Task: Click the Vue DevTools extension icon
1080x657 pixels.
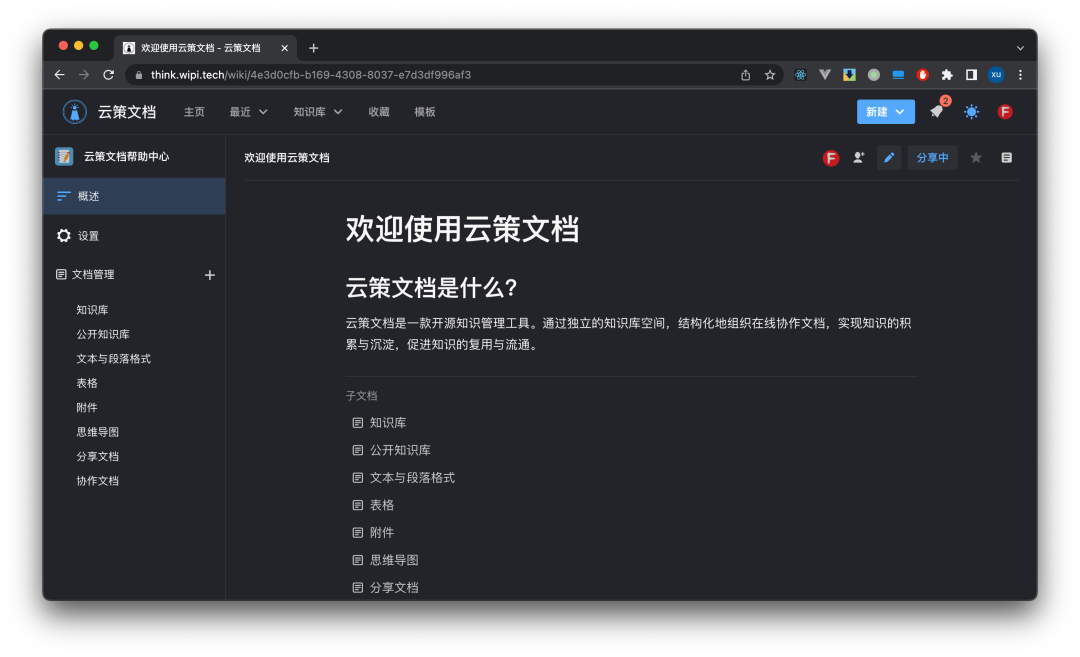Action: (824, 74)
